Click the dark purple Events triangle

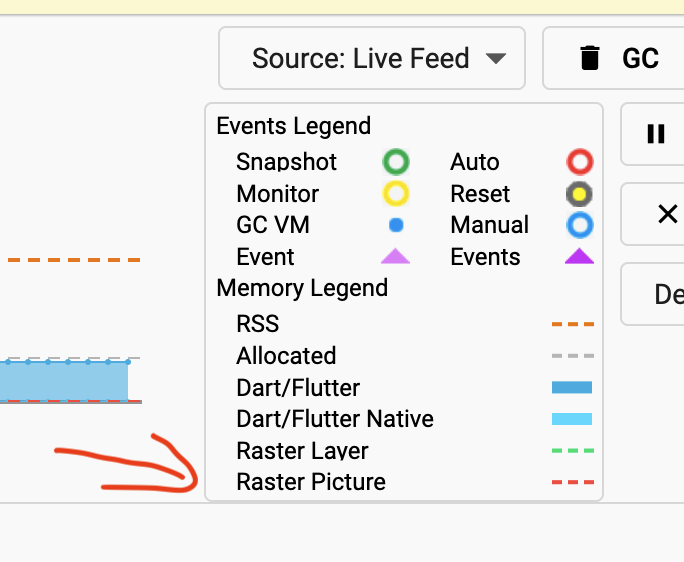pyautogui.click(x=580, y=256)
